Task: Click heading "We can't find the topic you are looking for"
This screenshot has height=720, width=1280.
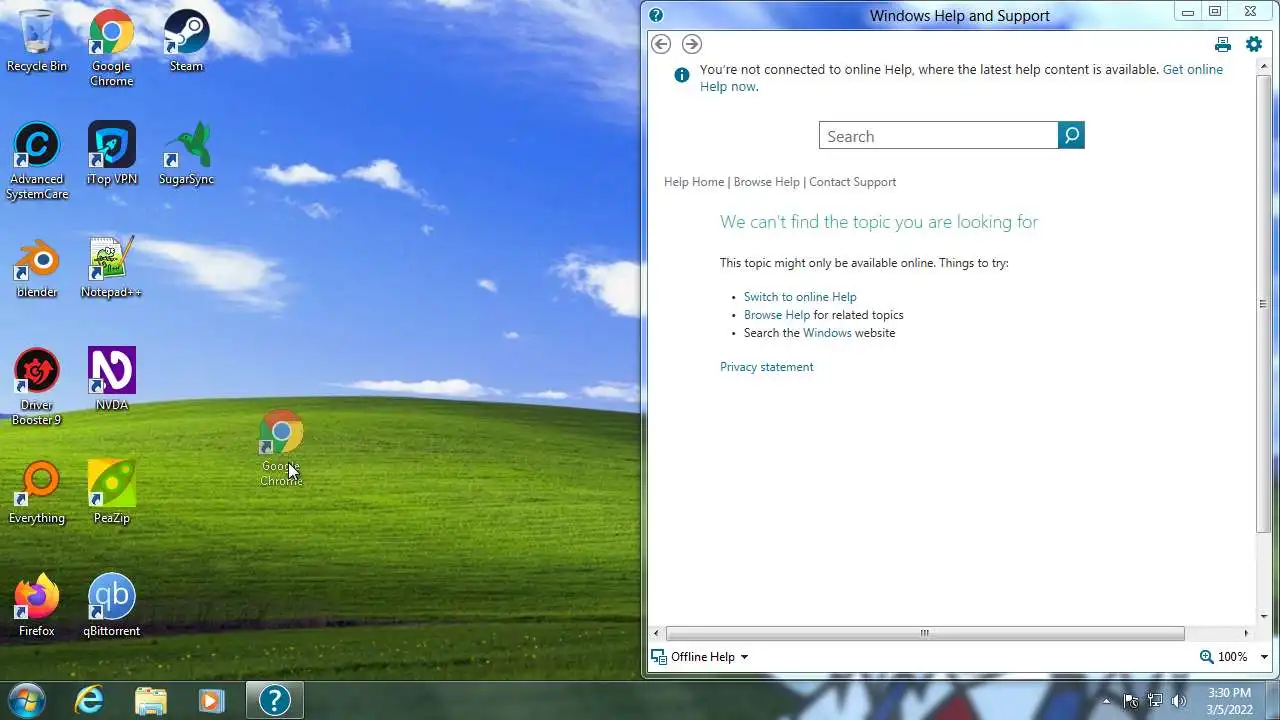Action: 879,222
